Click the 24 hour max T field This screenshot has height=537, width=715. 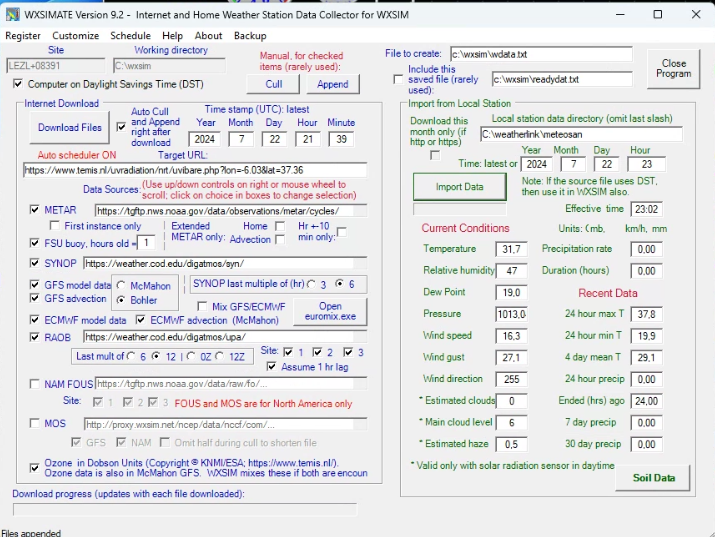pos(647,314)
